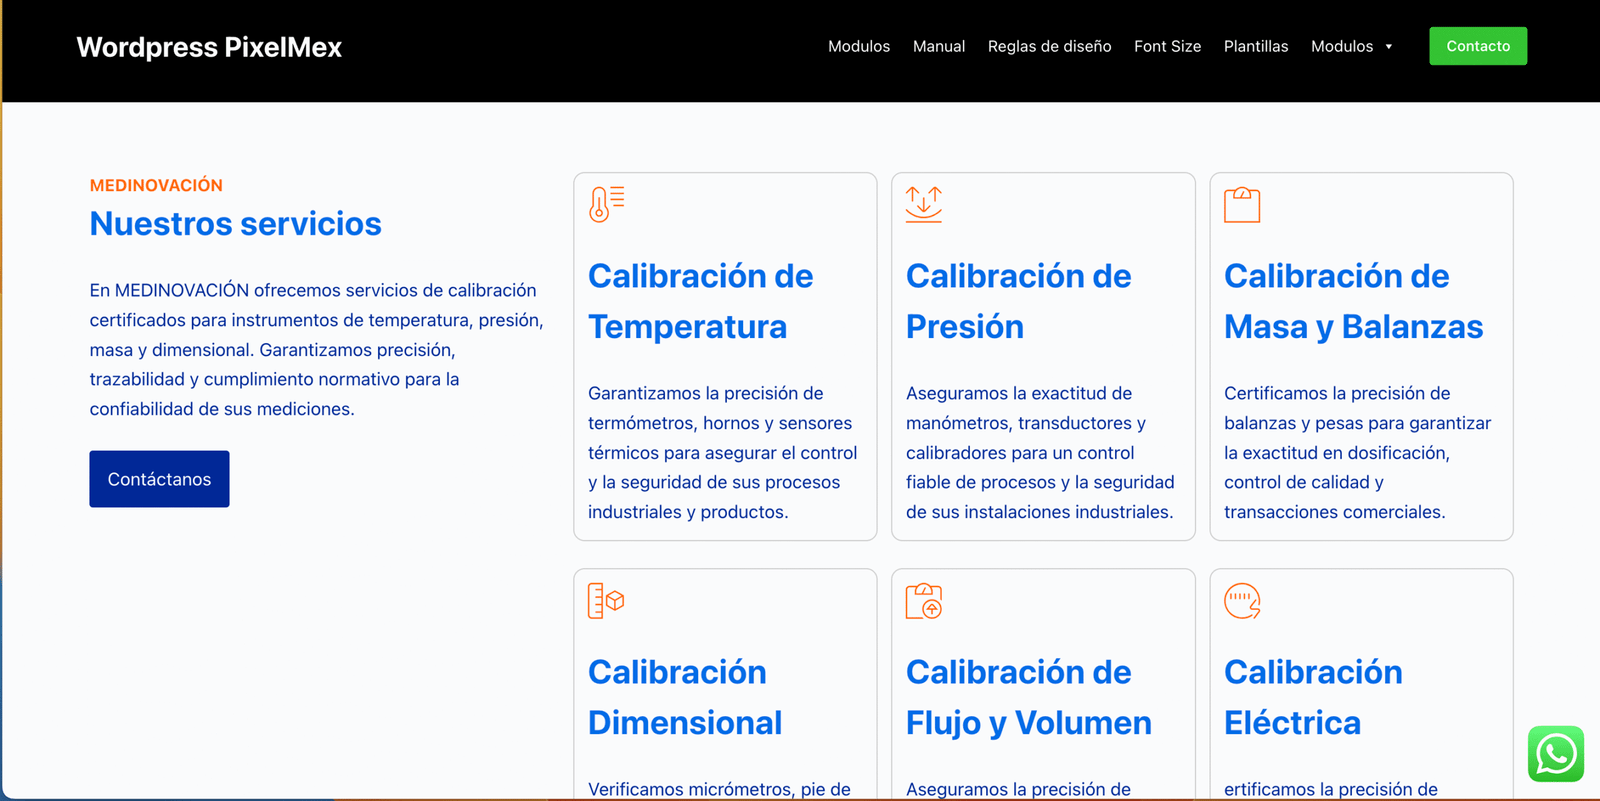This screenshot has height=801, width=1600.
Task: Click the scale icon above Masa y Balanzas
Action: click(x=1242, y=205)
